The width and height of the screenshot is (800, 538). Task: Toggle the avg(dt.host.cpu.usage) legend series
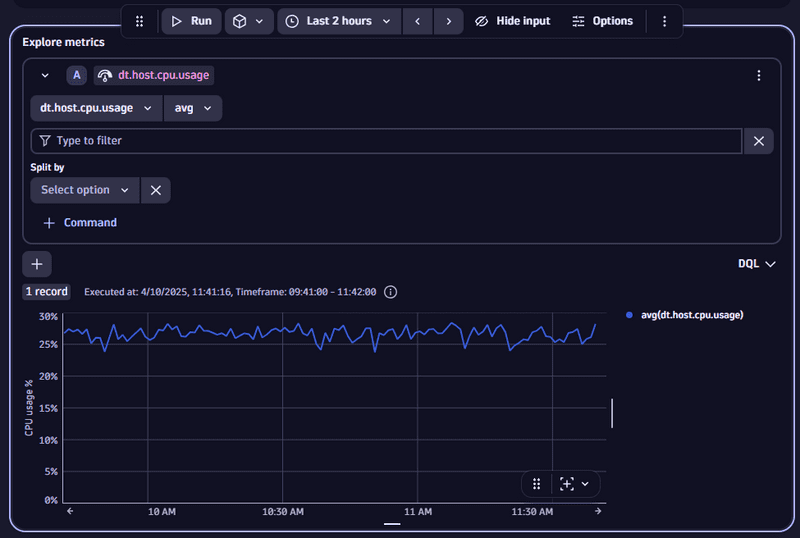[x=685, y=315]
